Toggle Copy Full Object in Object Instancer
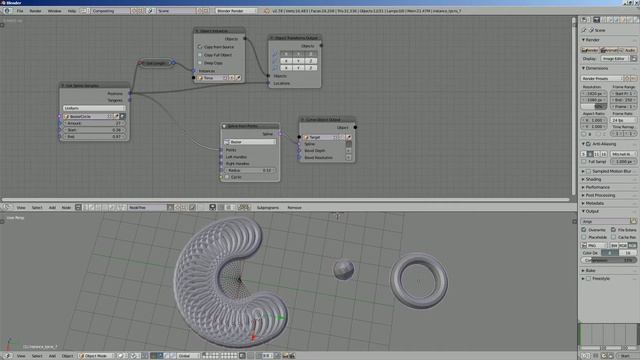 [200, 55]
